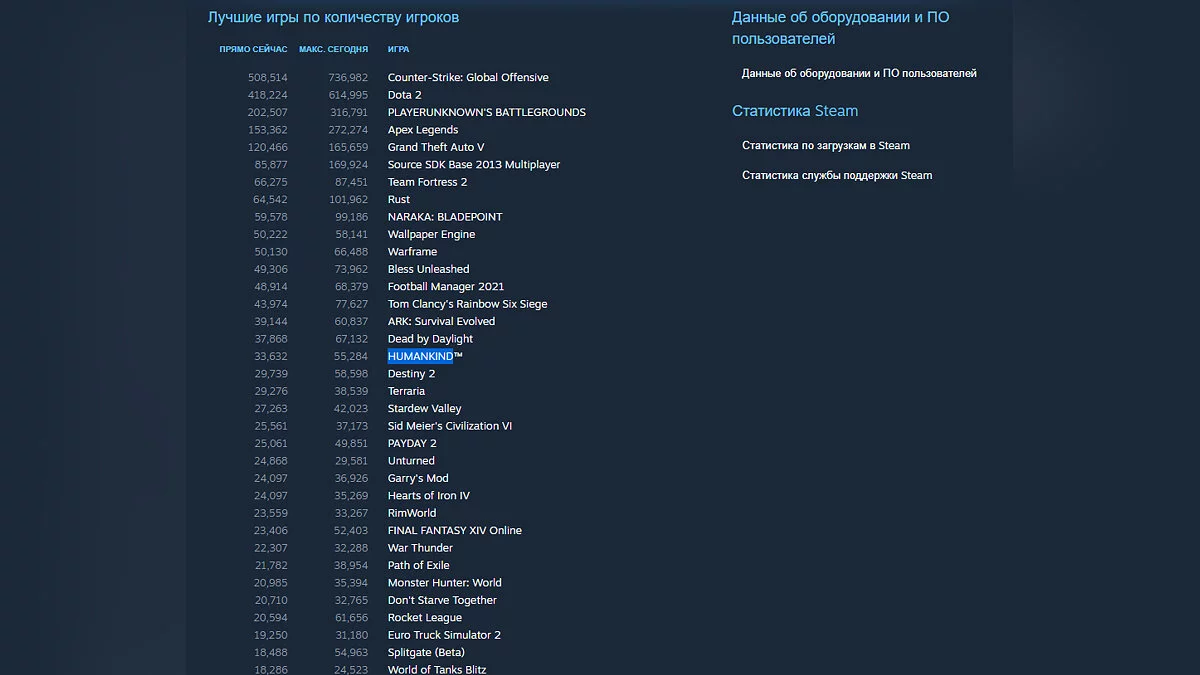Open NARAKA: BLADEPOINT link
Image resolution: width=1200 pixels, height=675 pixels.
(x=445, y=217)
